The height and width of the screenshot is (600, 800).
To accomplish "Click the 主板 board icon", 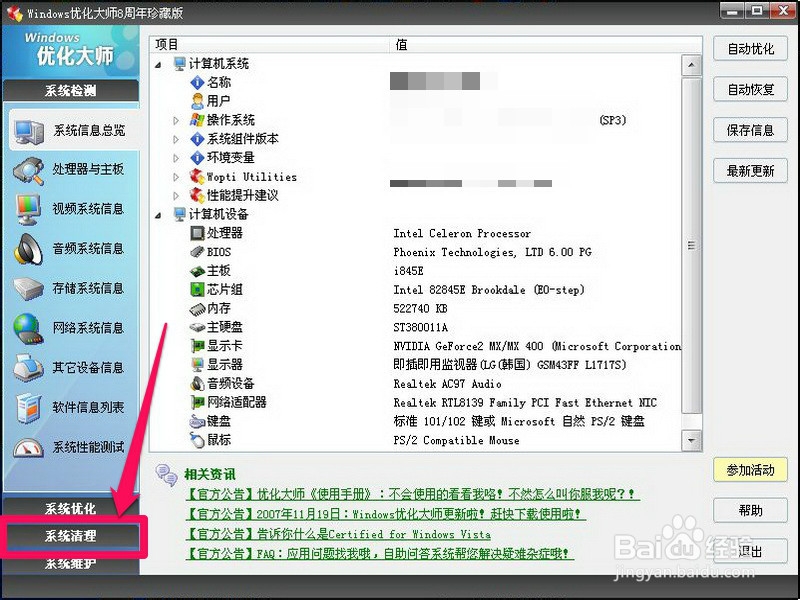I will [197, 271].
